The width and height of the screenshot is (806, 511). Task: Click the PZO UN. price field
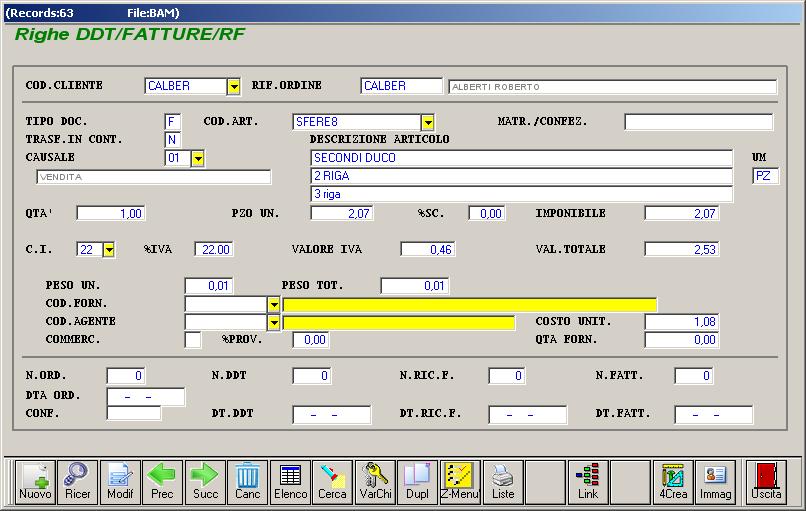tap(342, 213)
